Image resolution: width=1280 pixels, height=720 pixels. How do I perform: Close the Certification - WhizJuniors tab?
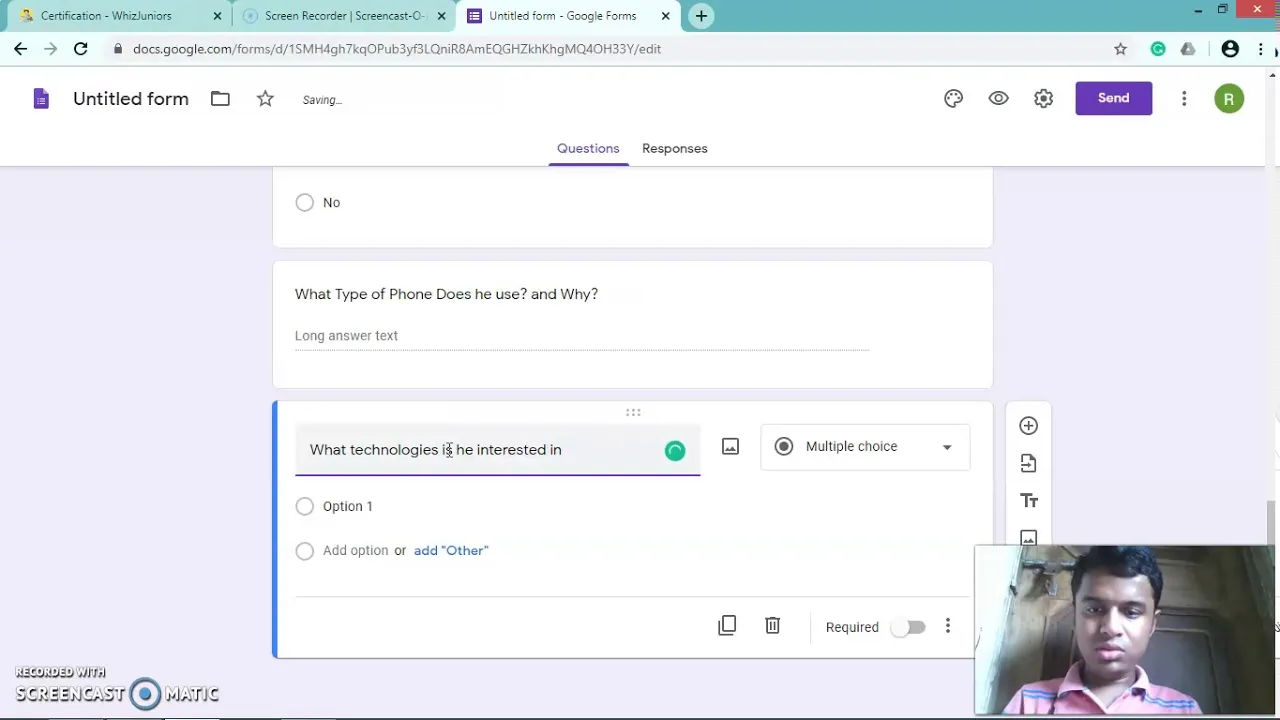point(217,16)
